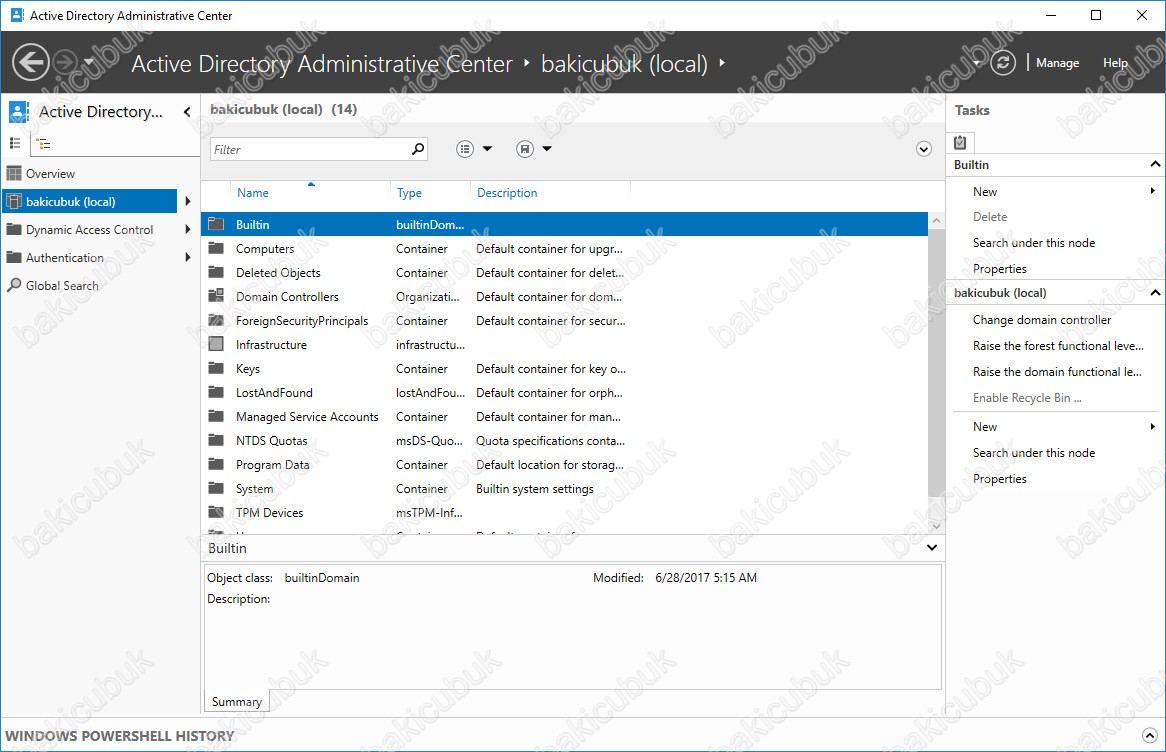
Task: Collapse the Builtin details section
Action: pos(932,547)
